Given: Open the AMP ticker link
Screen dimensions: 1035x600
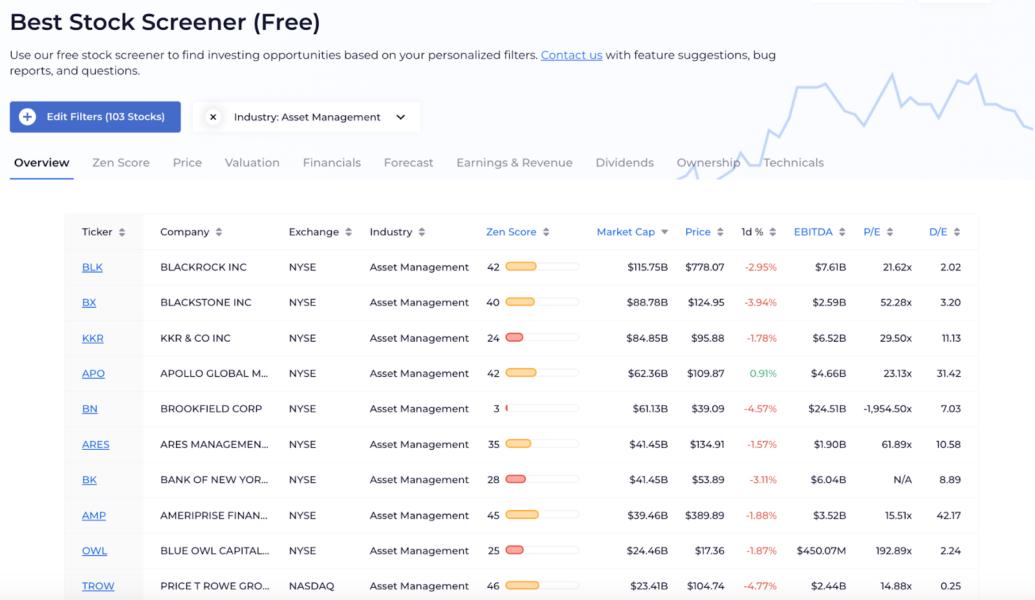Looking at the screenshot, I should tap(94, 516).
